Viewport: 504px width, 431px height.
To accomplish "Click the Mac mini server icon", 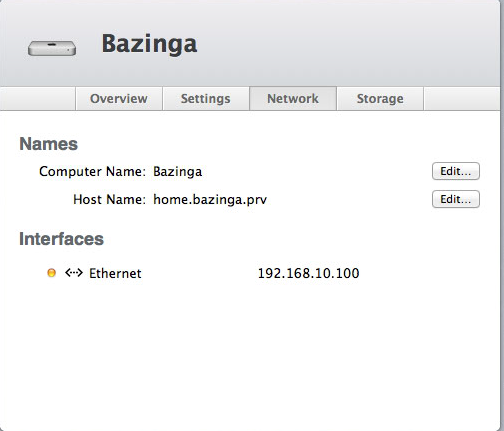I will [x=52, y=48].
